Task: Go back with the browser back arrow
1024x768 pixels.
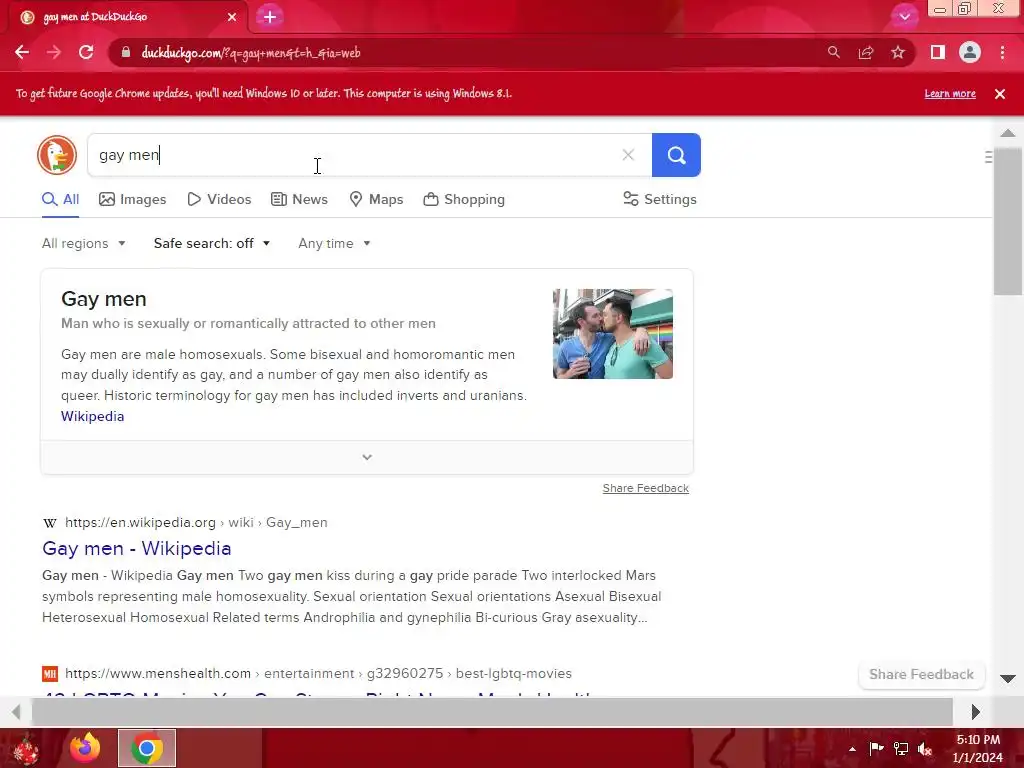Action: [22, 52]
